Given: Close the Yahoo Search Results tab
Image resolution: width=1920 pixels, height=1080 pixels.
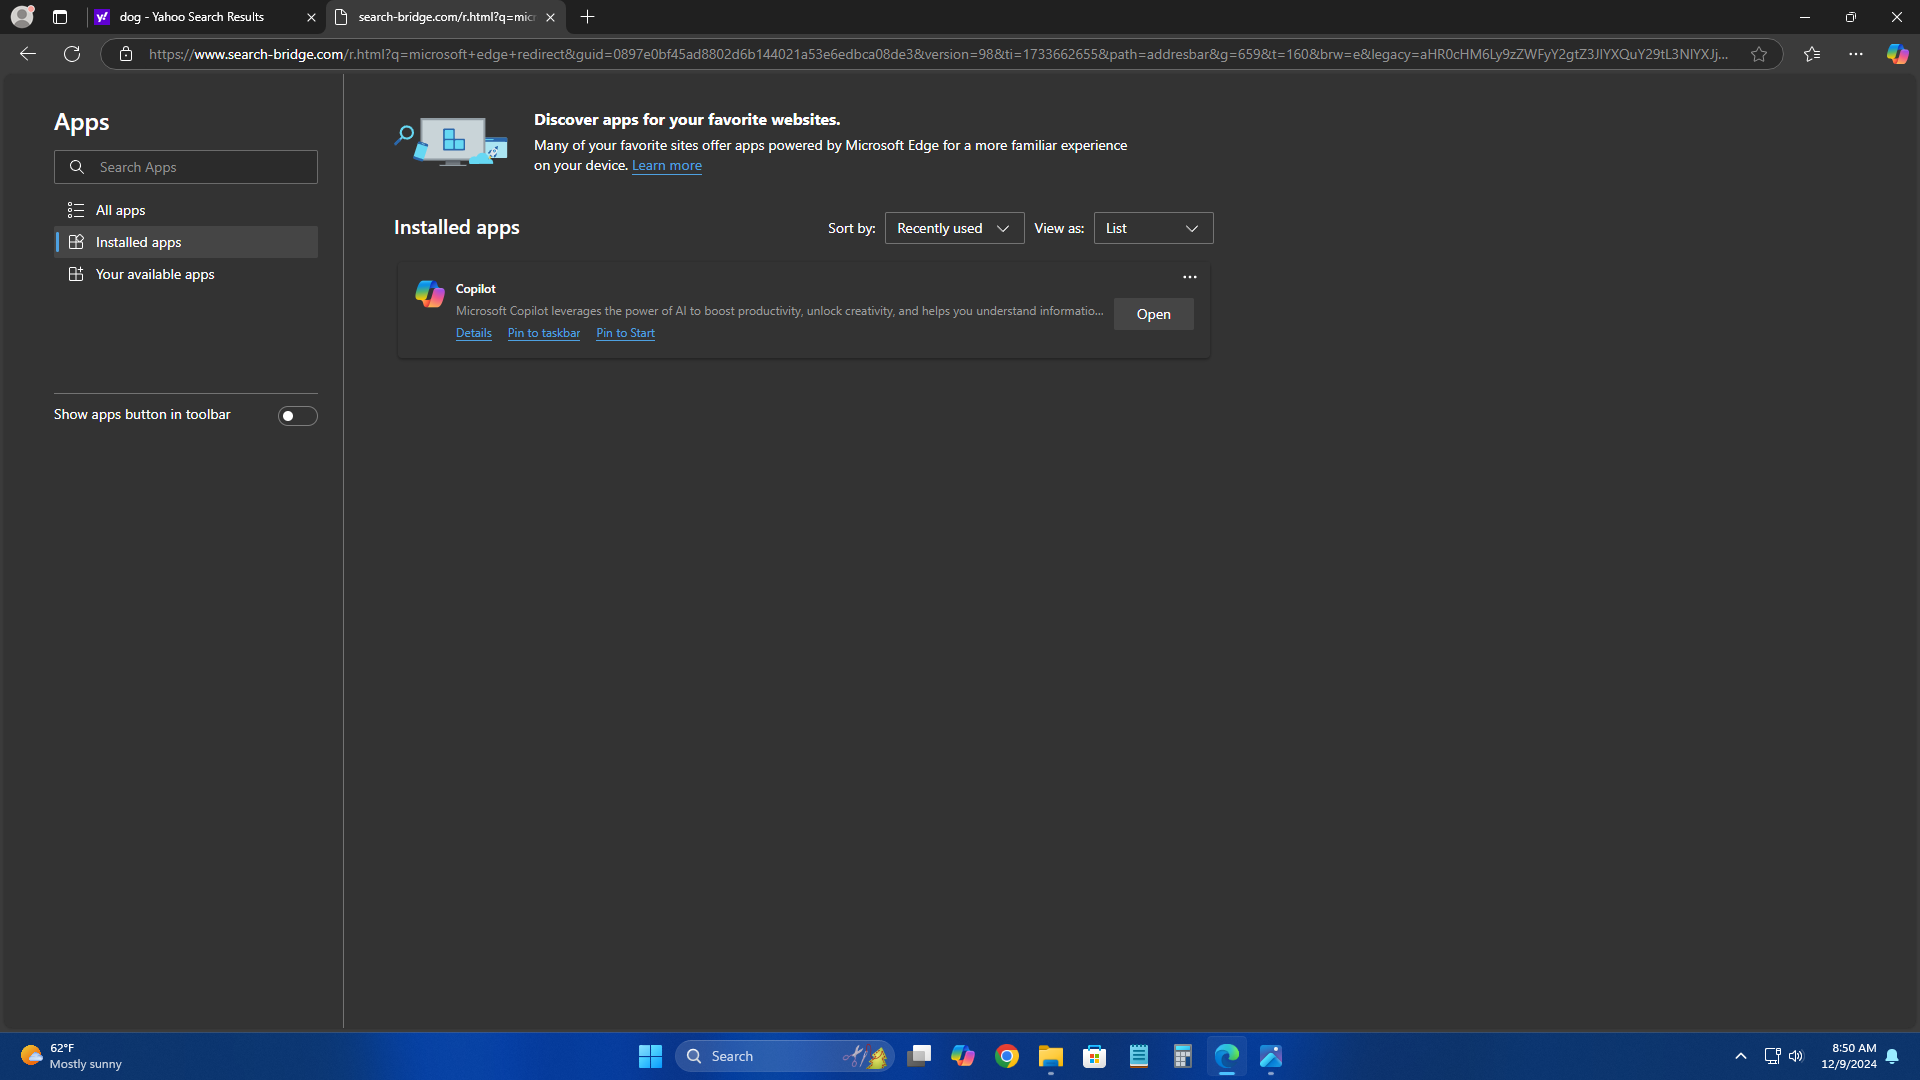Looking at the screenshot, I should [311, 17].
